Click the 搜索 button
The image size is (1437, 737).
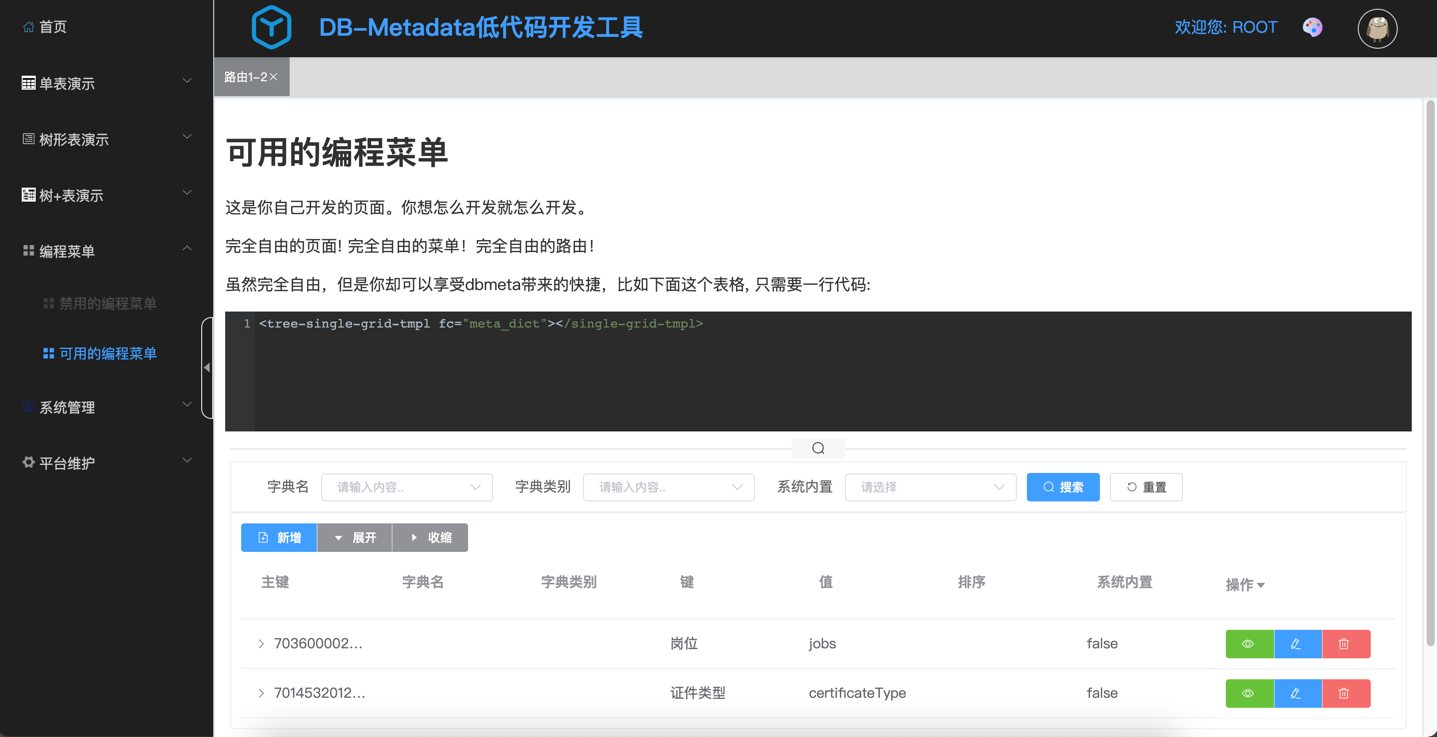(1062, 487)
